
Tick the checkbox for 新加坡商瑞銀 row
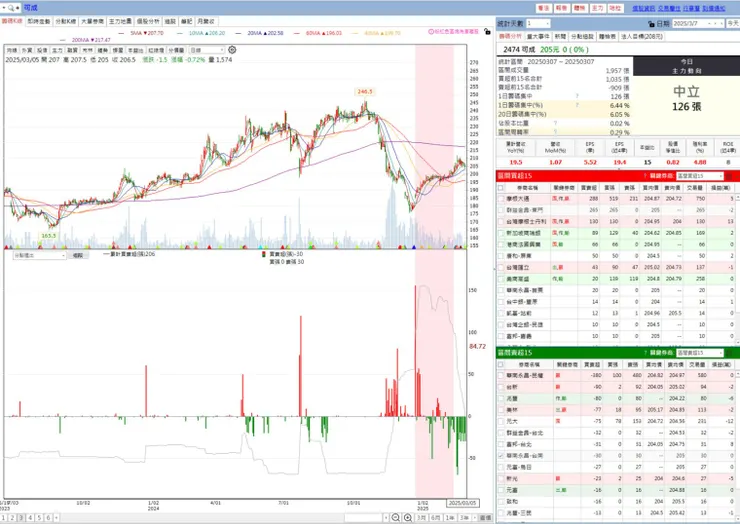tap(501, 233)
